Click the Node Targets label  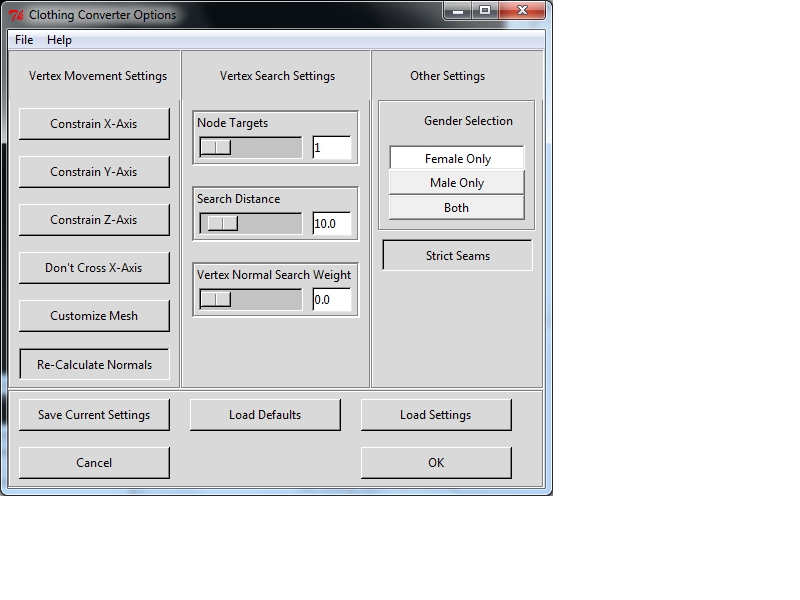(233, 122)
